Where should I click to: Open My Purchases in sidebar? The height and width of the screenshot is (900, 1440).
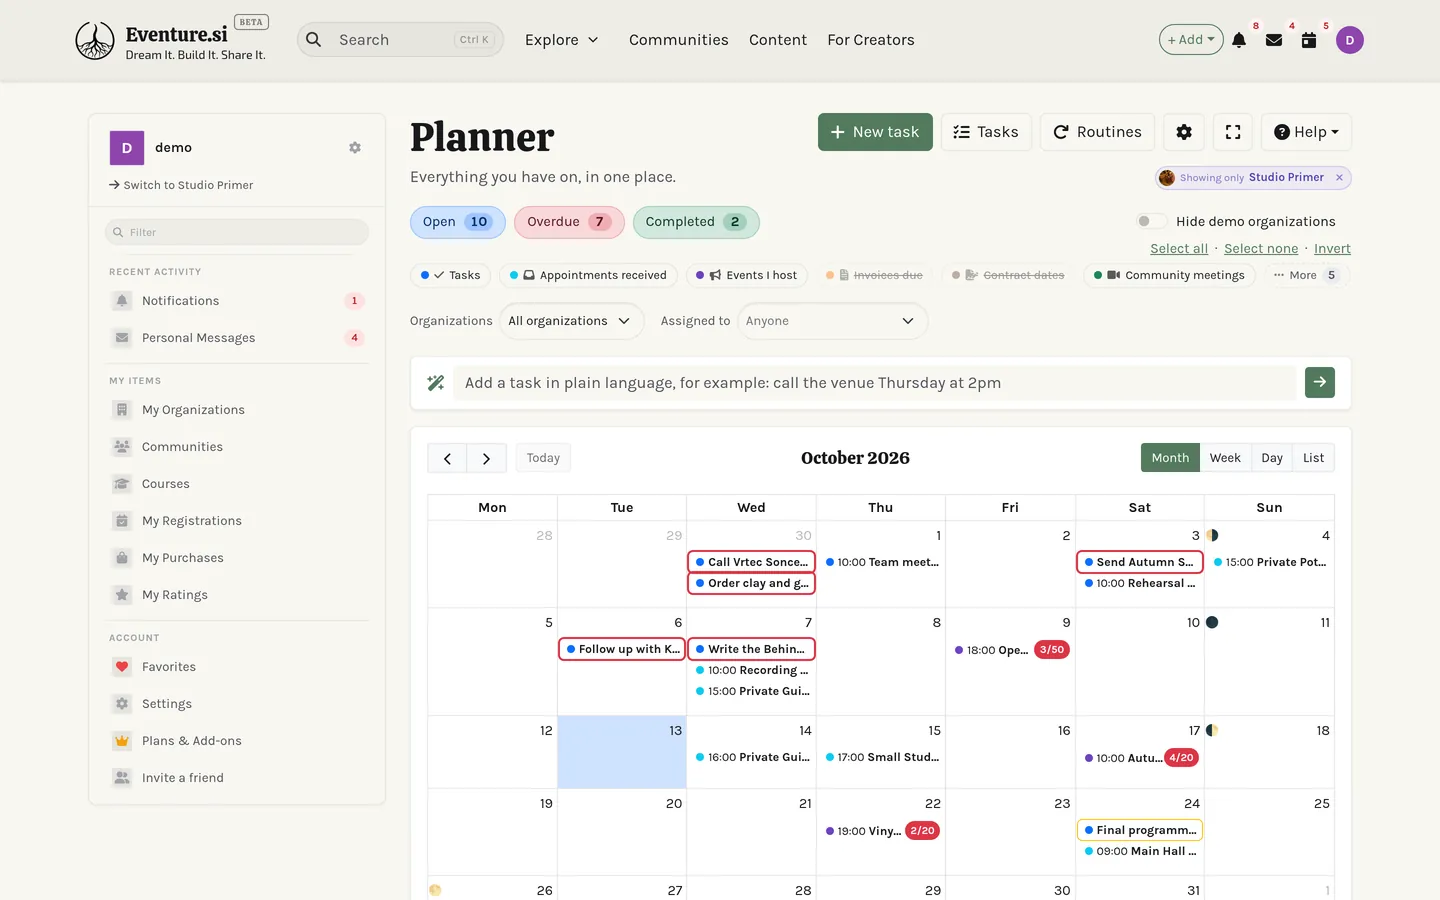(237, 558)
